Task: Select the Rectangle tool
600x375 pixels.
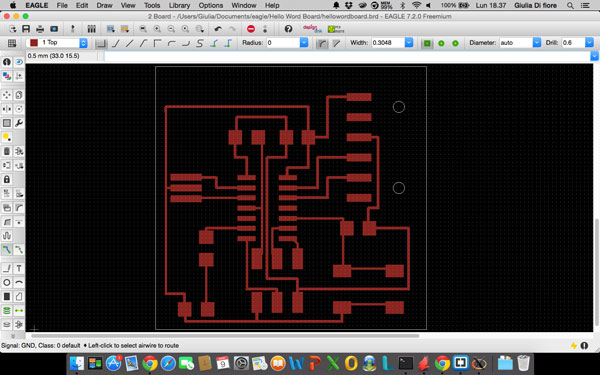Action: coord(7,297)
